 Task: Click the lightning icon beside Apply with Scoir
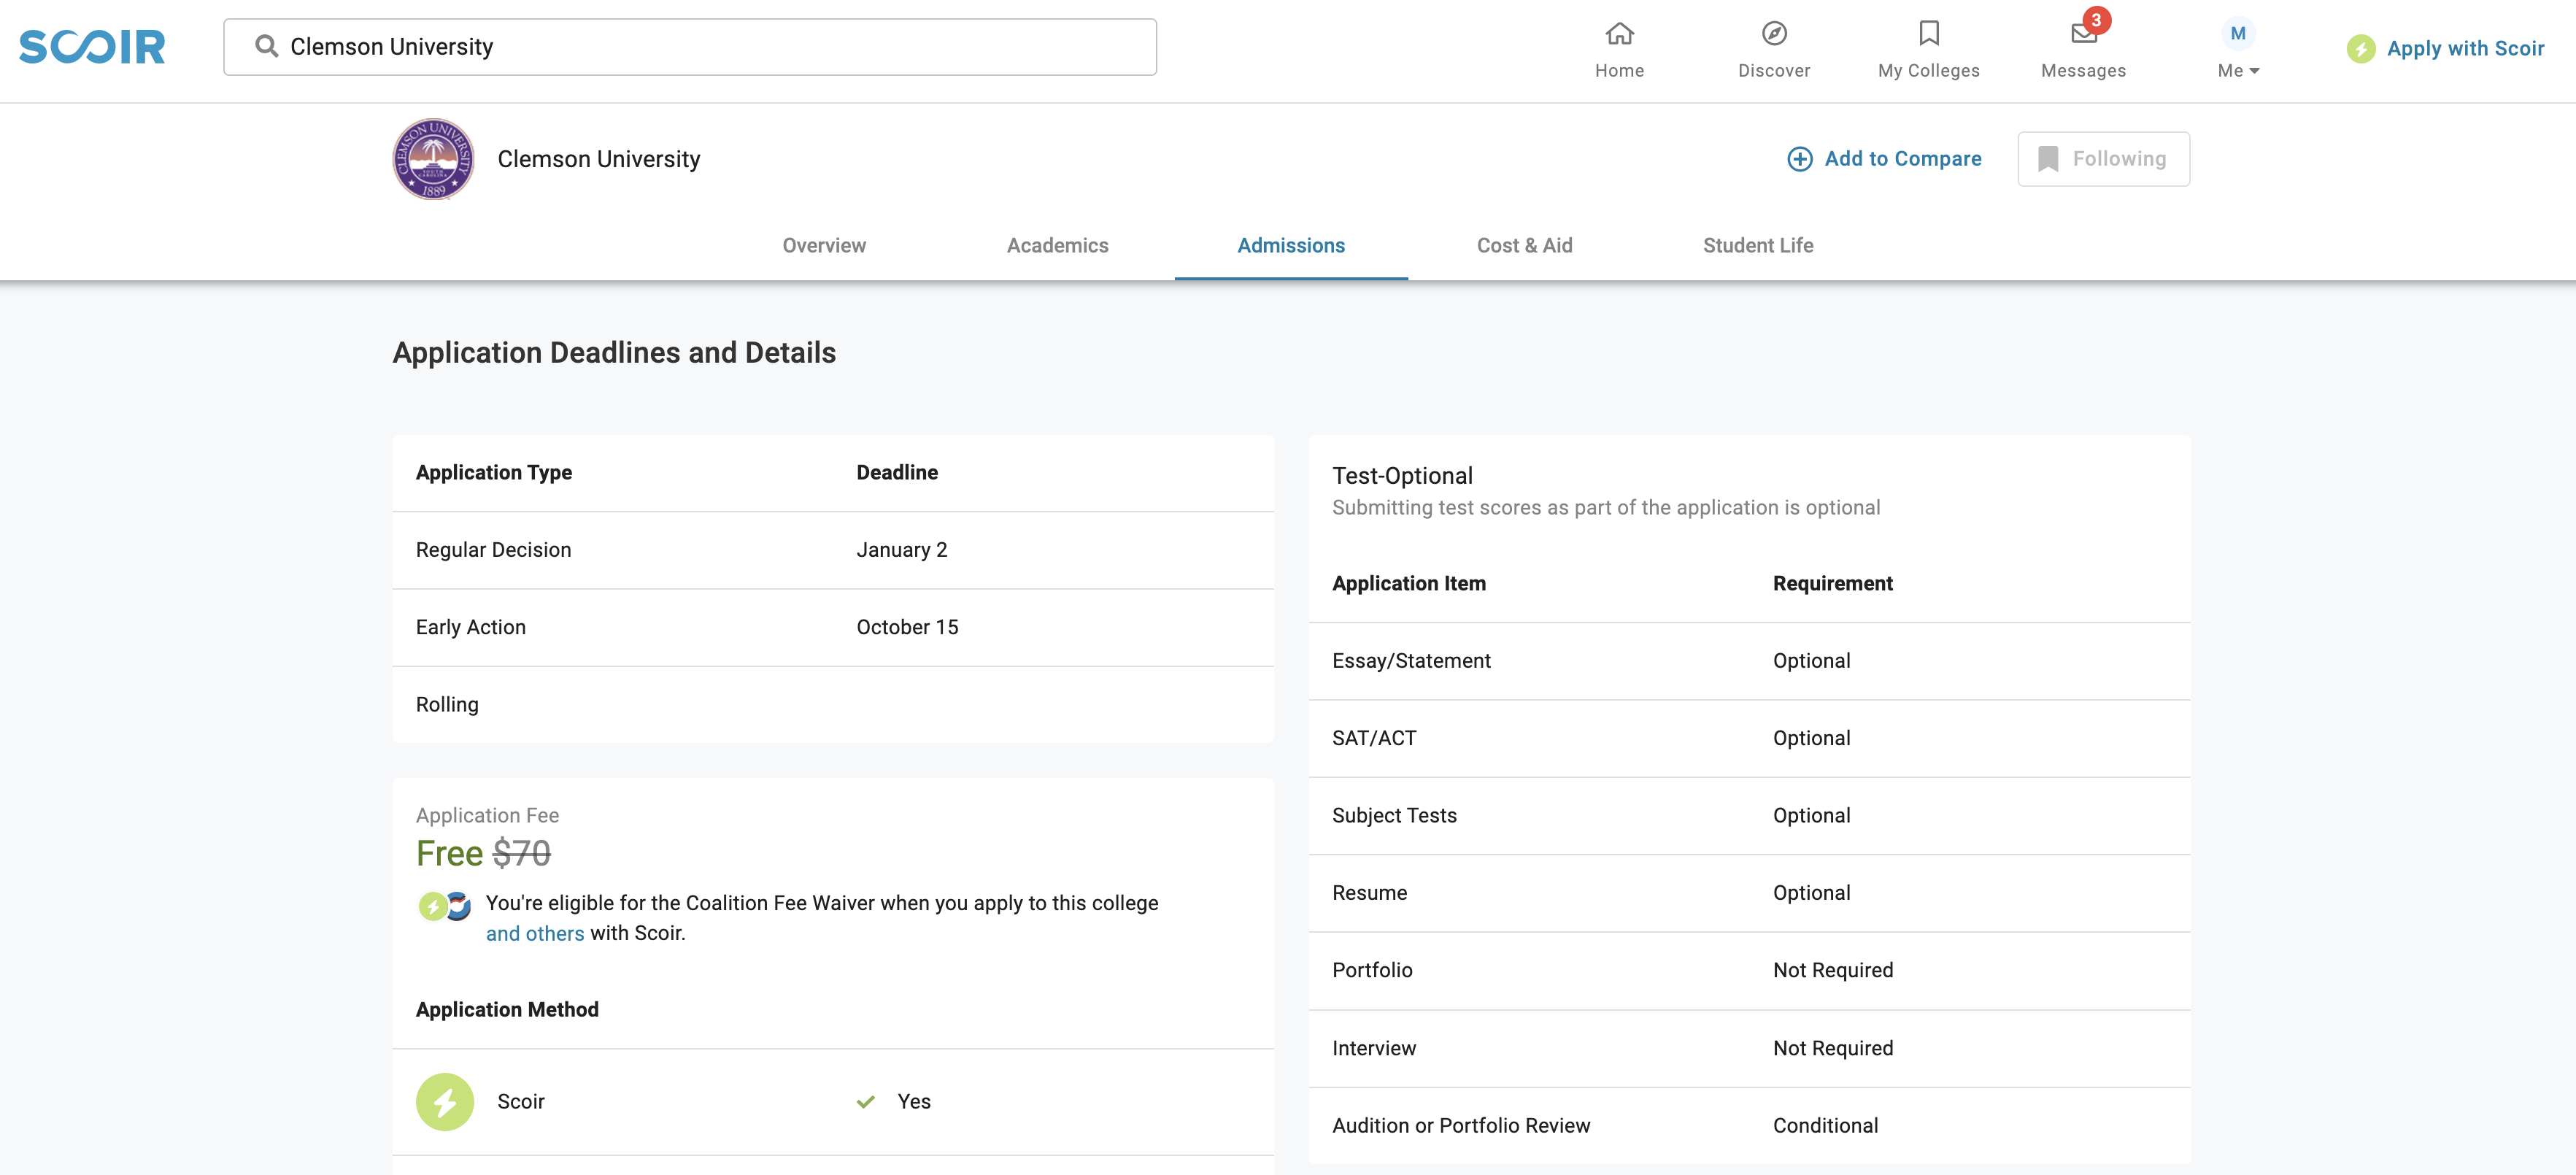pyautogui.click(x=2360, y=48)
